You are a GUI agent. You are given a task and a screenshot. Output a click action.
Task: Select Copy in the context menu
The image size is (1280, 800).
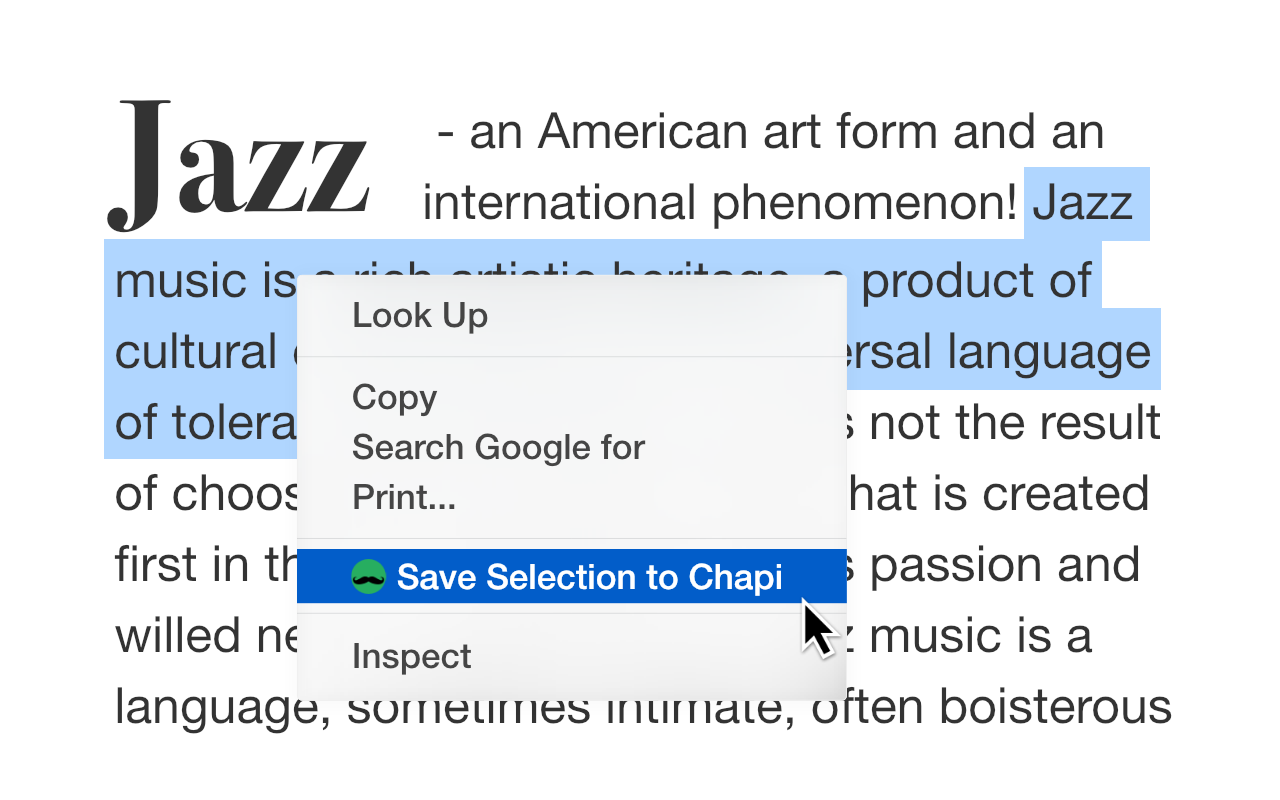394,398
